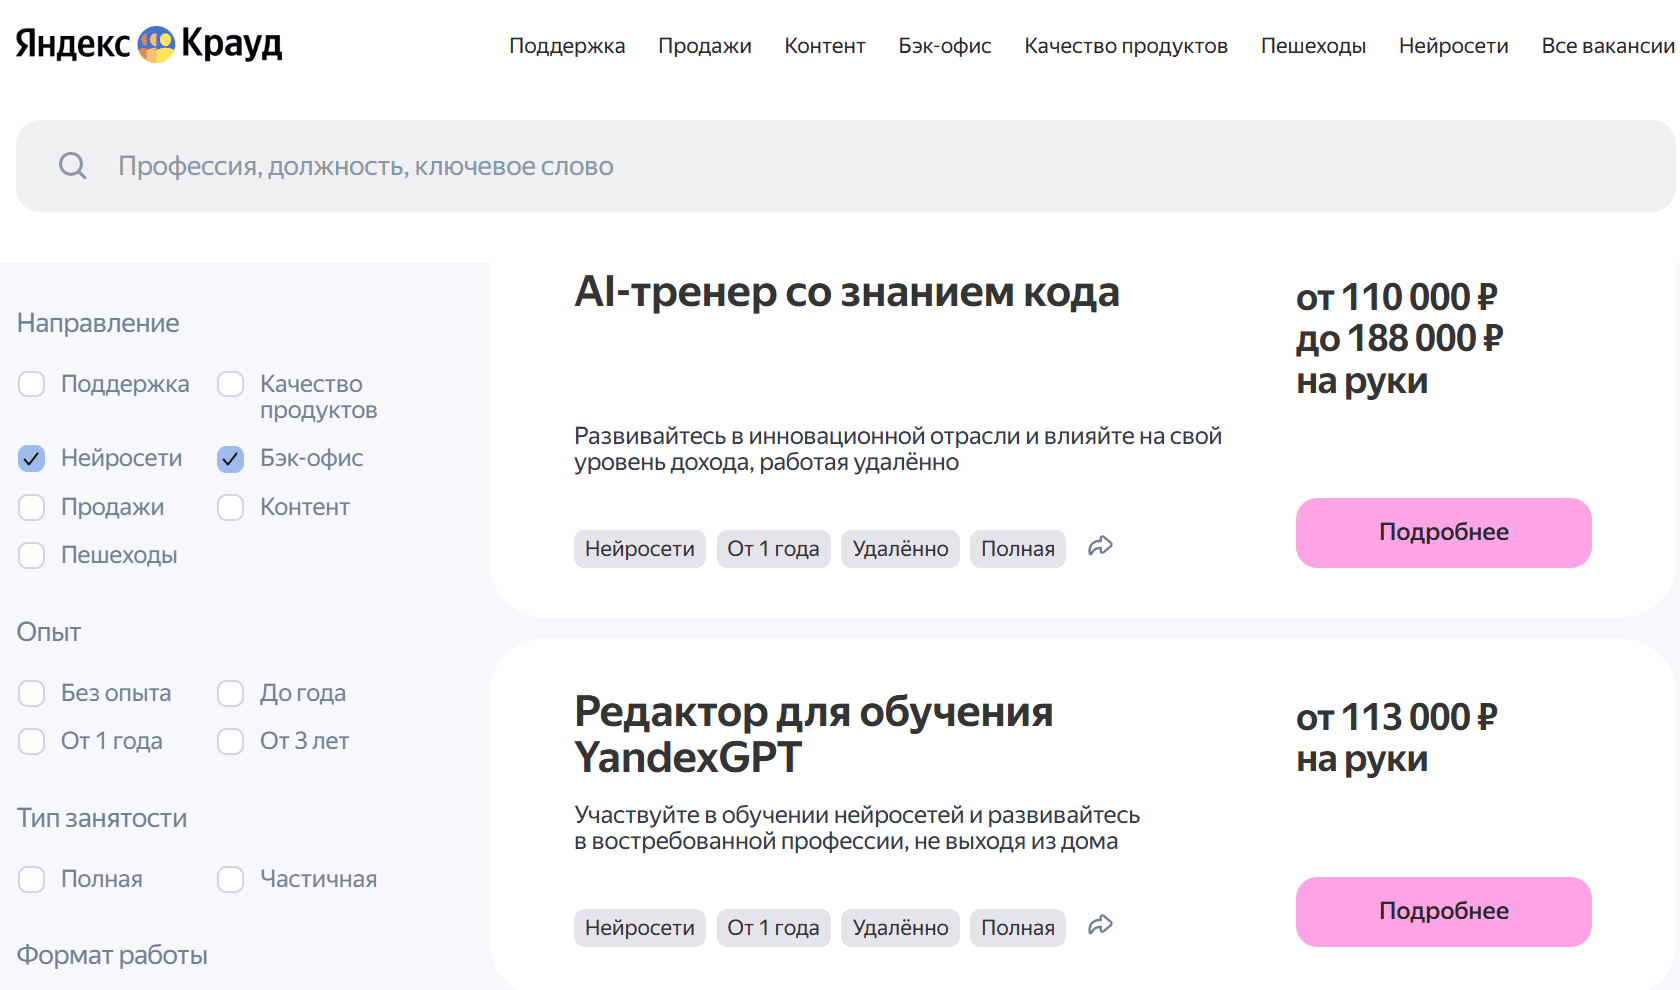
Task: Check the Частичная employment type filter
Action: click(231, 880)
